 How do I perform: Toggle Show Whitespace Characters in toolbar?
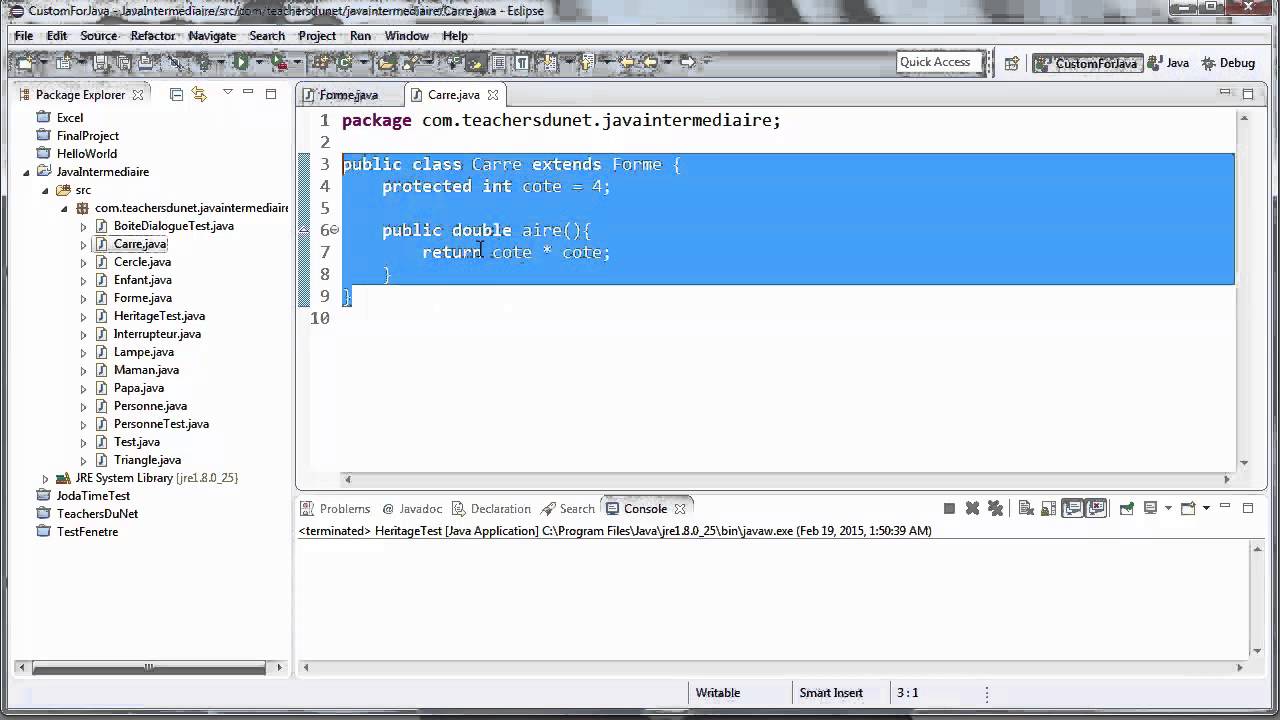(x=522, y=62)
